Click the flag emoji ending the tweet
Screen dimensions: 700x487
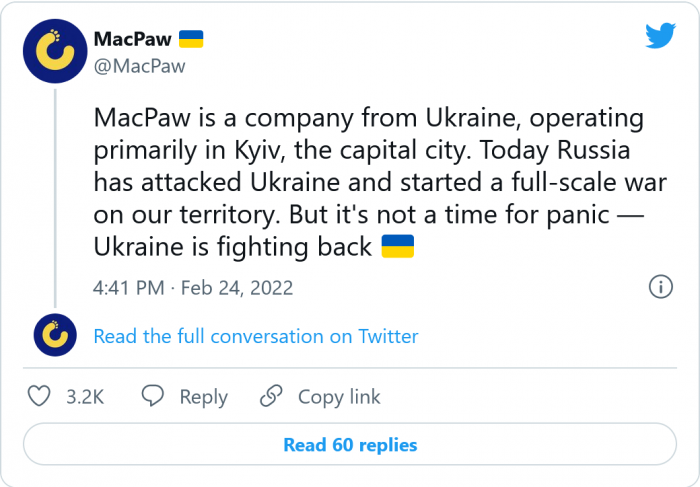(x=397, y=246)
